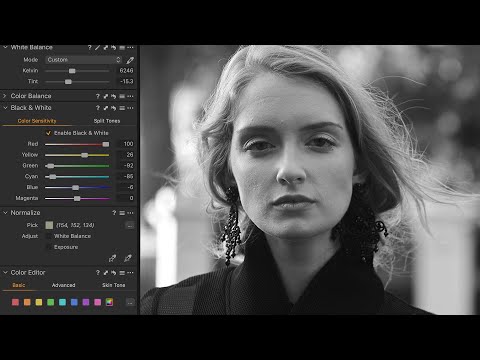Expand the Color Balance panel
480x360 pixels.
(5, 96)
